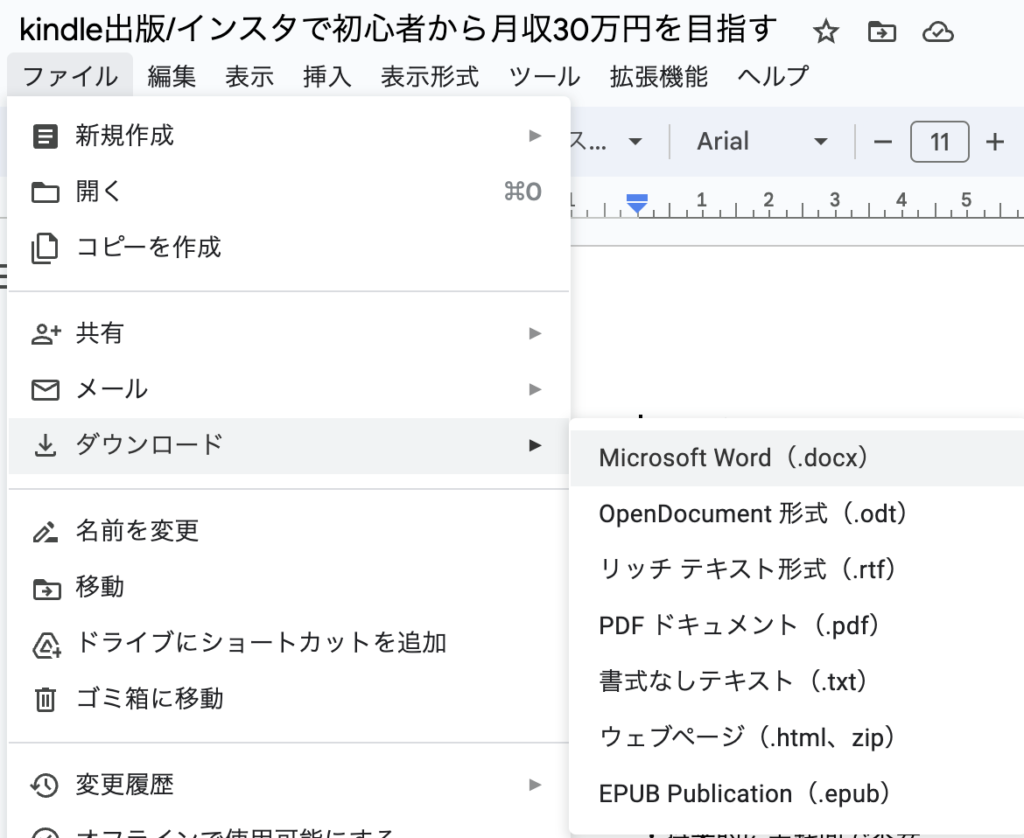Star this document with the star icon
The image size is (1024, 838).
(825, 33)
